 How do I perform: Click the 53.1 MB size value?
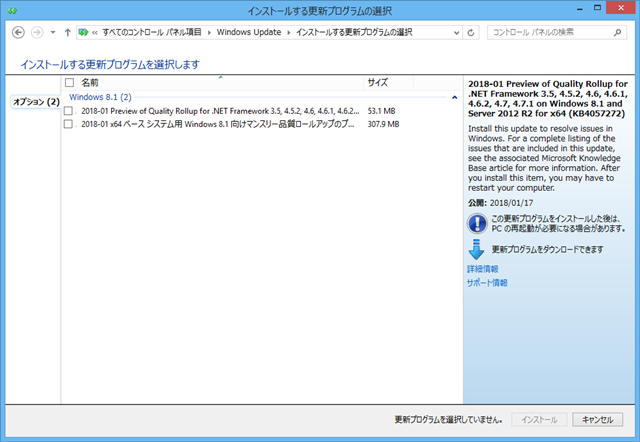(381, 111)
